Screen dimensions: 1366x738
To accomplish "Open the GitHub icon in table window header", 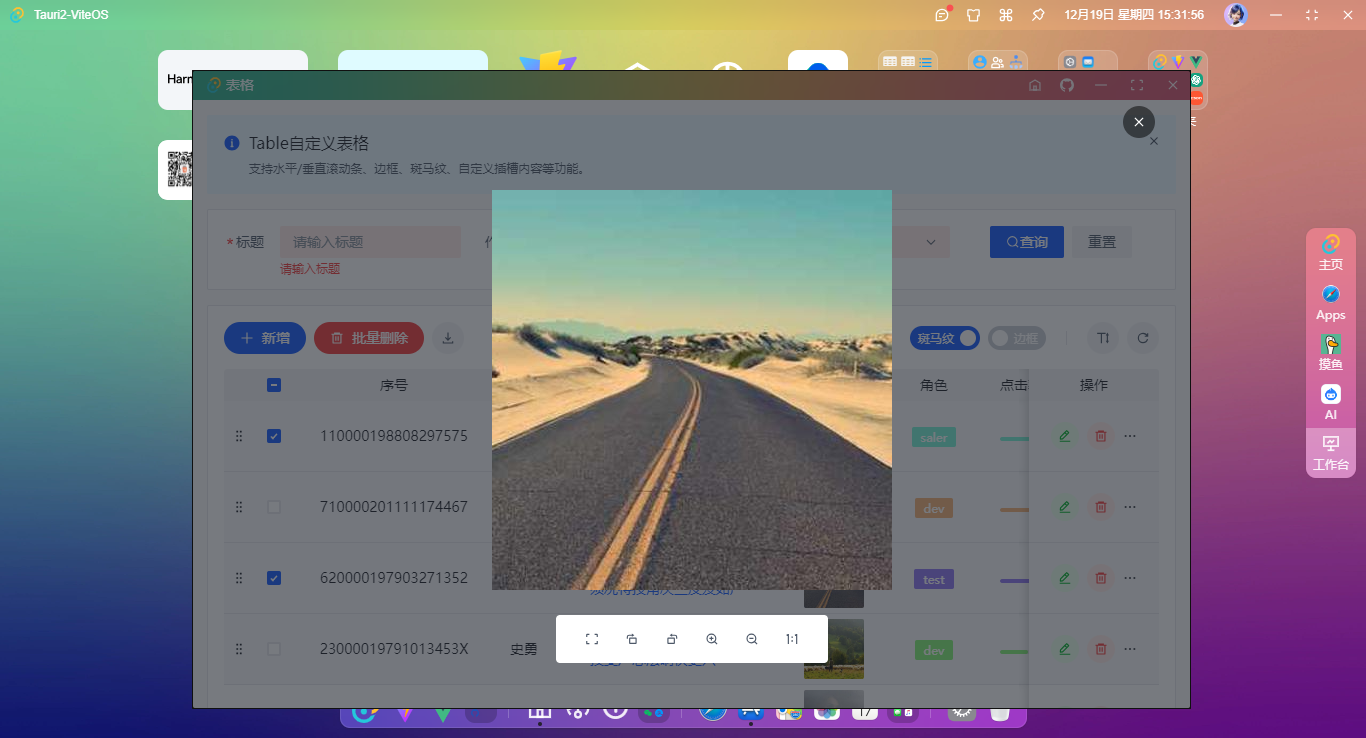I will click(1067, 85).
